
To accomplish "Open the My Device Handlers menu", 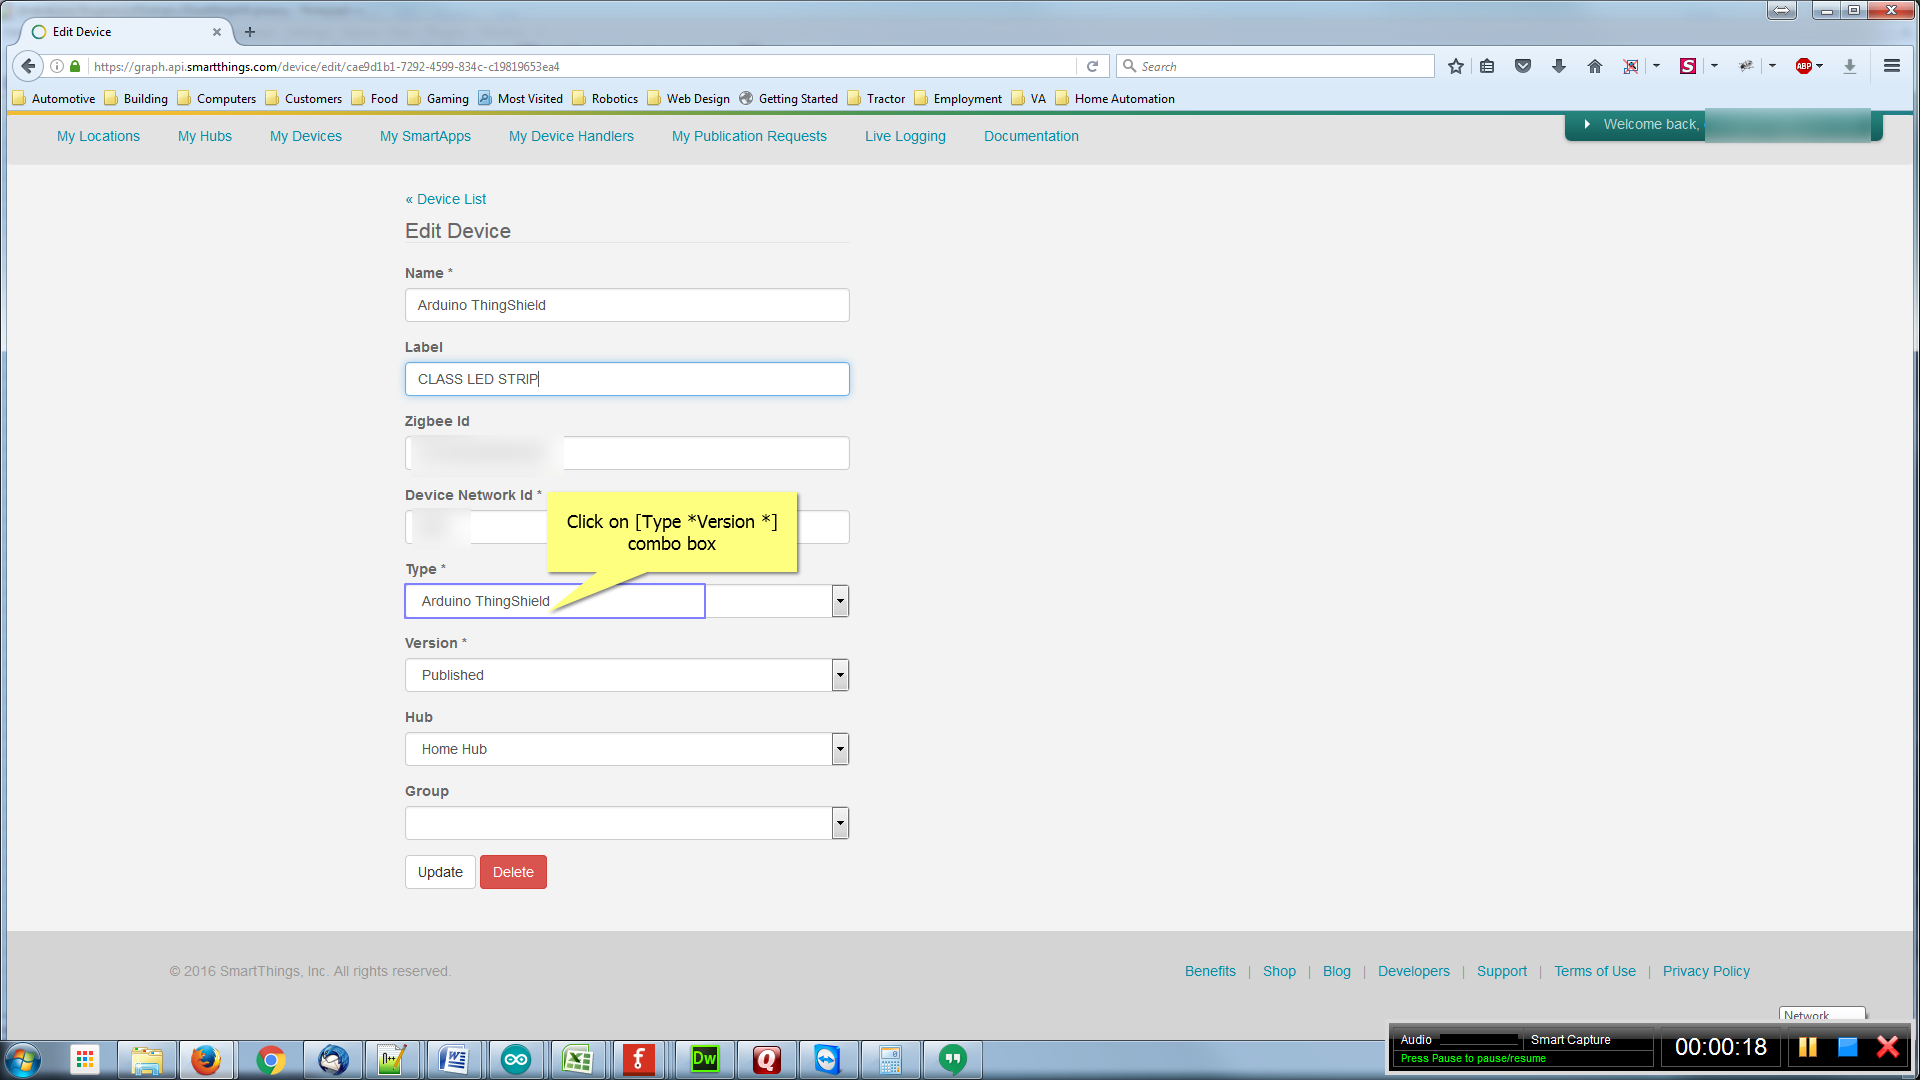I will 571,136.
